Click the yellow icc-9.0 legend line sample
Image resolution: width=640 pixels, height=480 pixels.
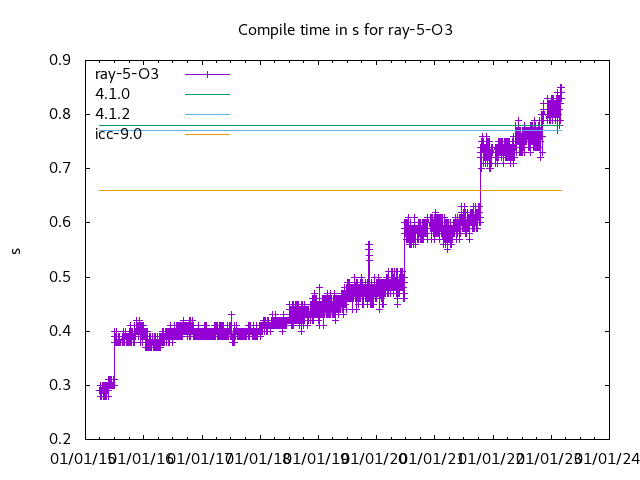point(206,134)
